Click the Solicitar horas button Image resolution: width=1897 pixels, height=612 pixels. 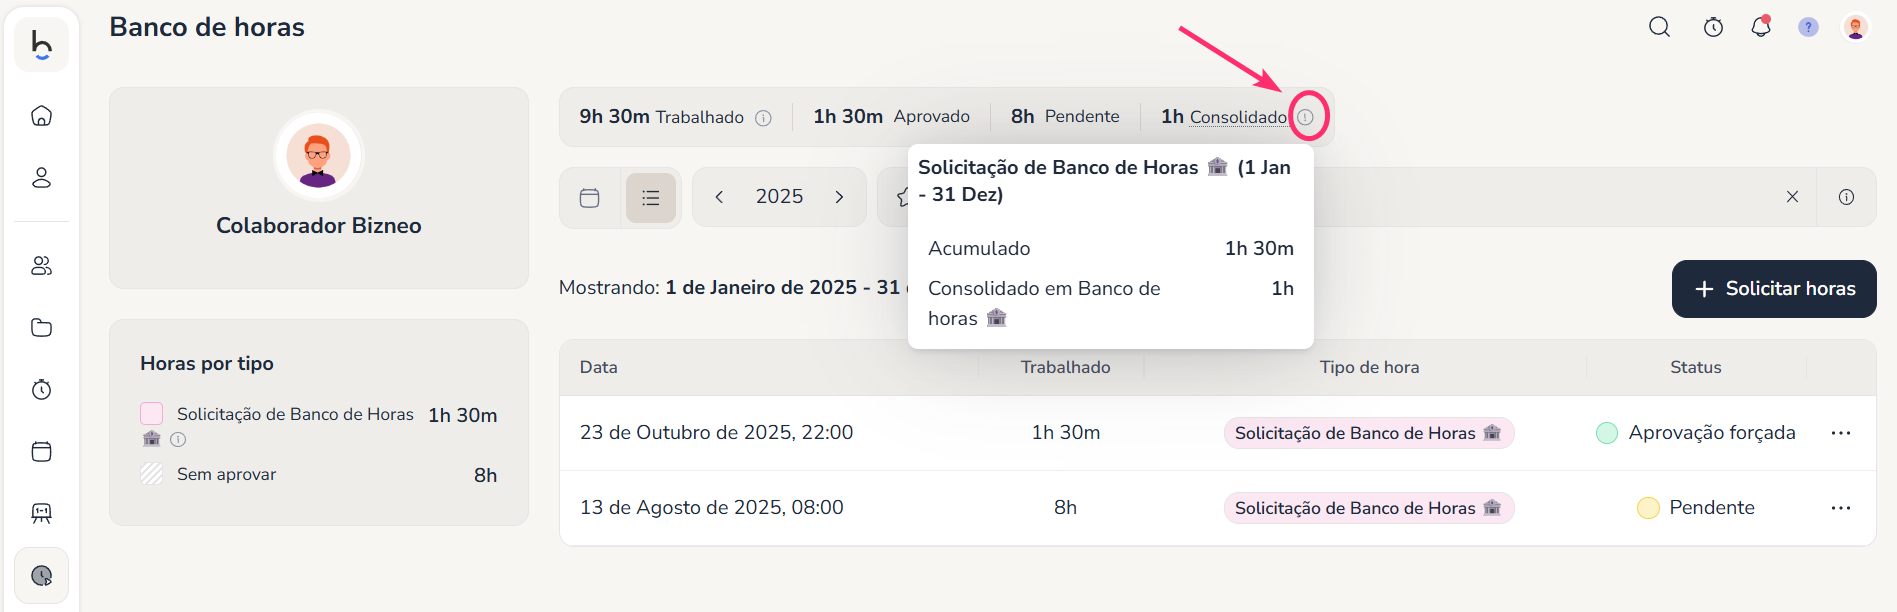(1773, 289)
